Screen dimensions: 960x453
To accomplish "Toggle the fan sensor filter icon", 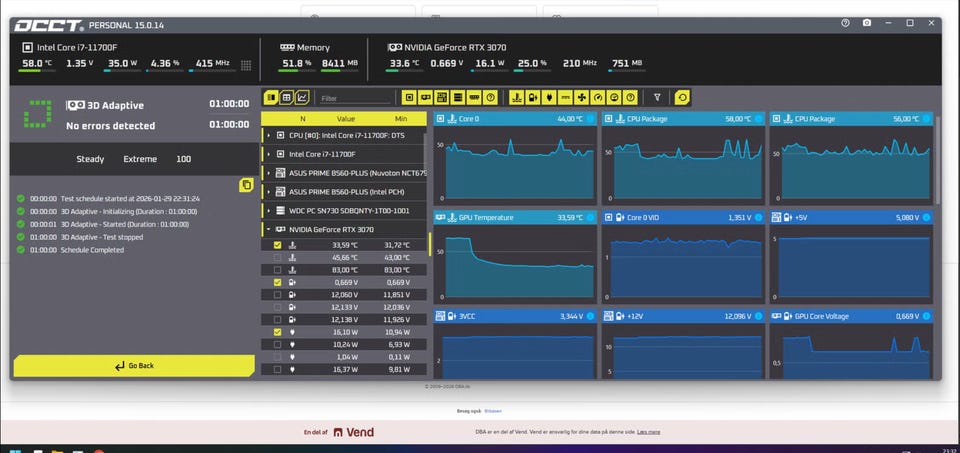I will pyautogui.click(x=582, y=97).
